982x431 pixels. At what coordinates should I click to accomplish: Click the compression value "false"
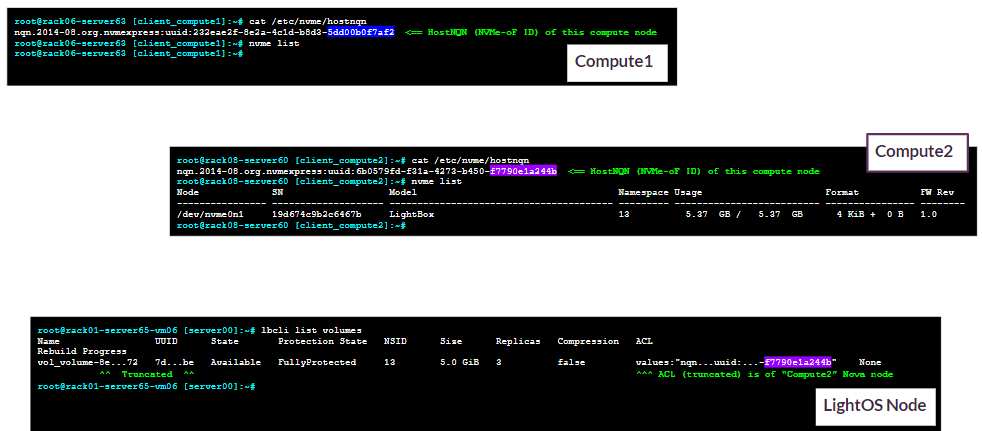tap(571, 362)
